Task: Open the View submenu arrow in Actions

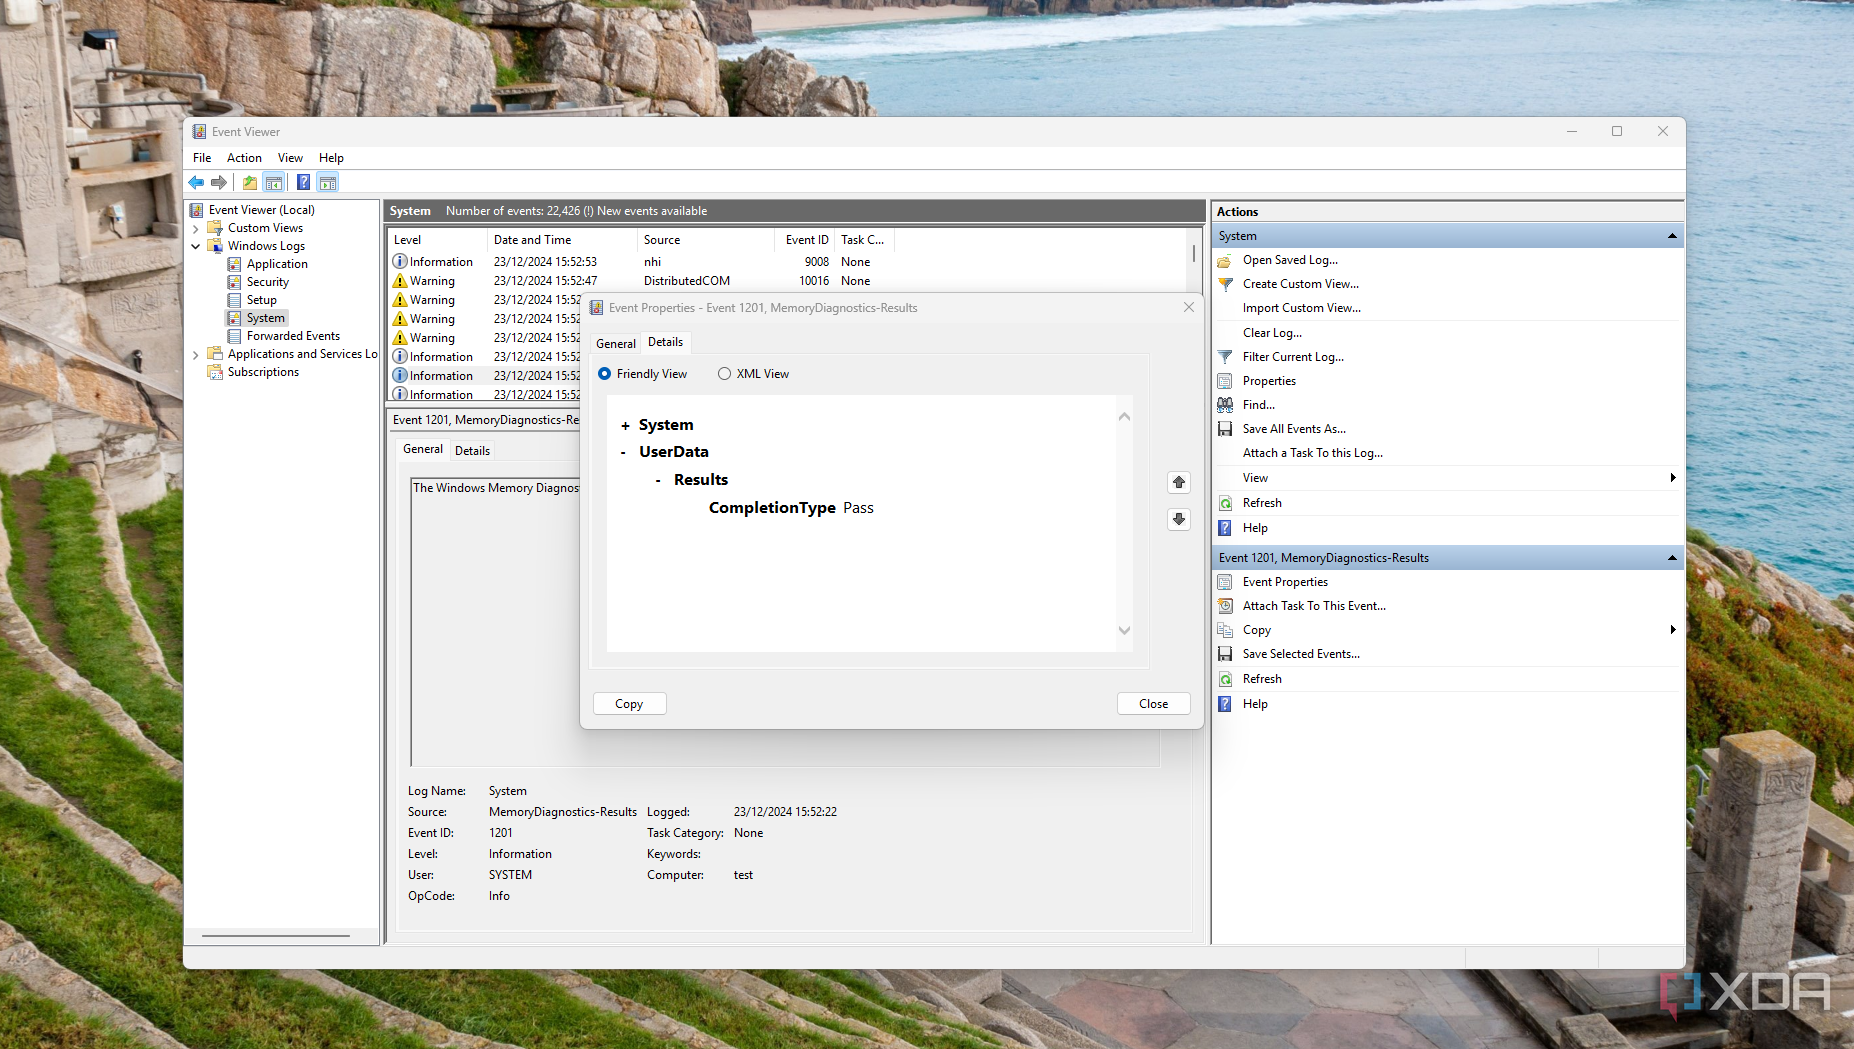Action: click(x=1673, y=478)
